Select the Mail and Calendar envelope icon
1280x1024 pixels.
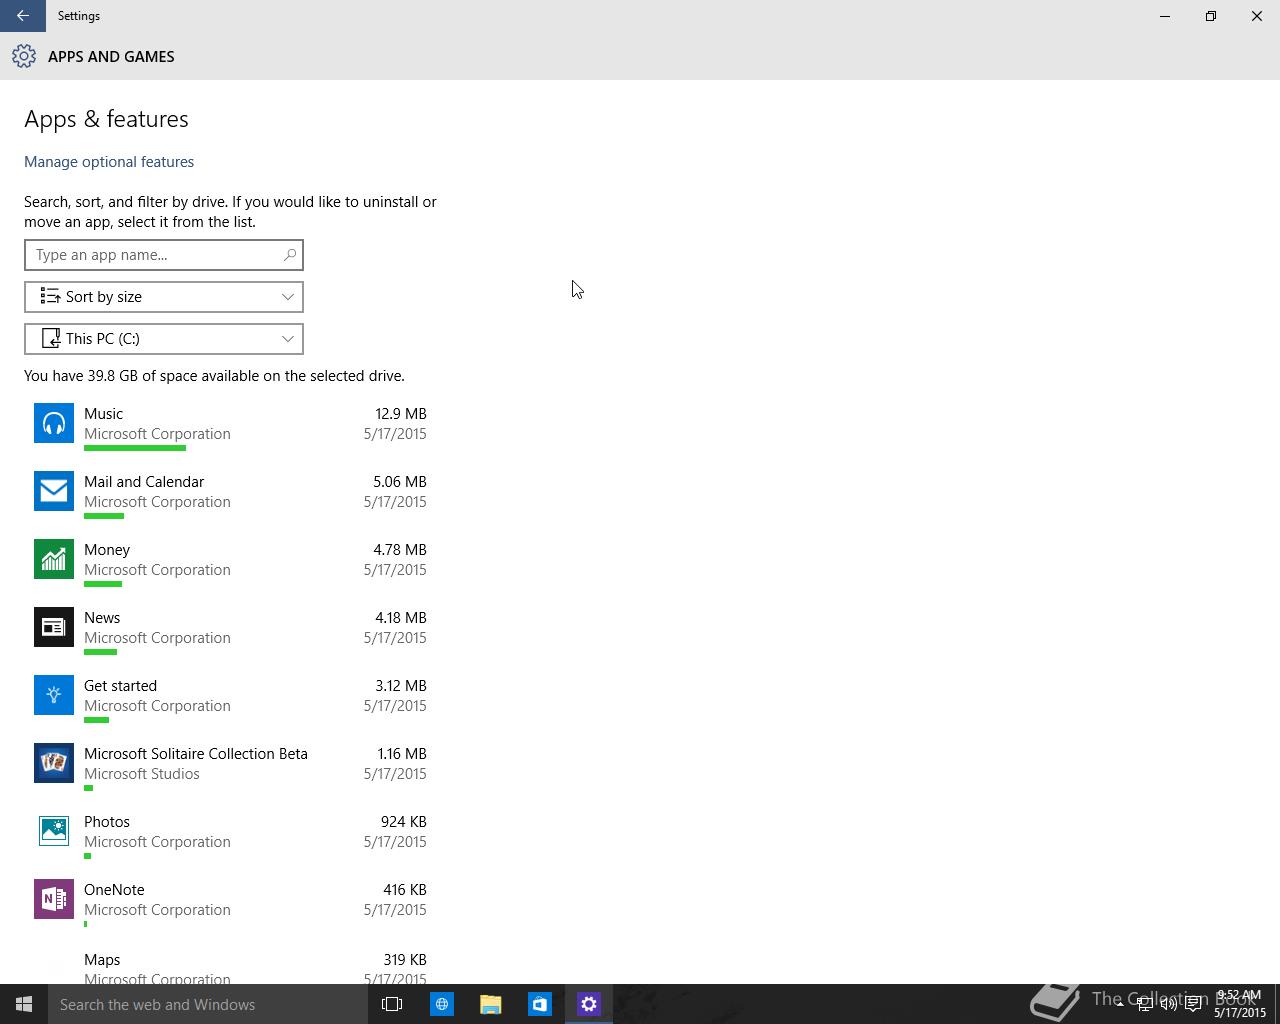(x=54, y=491)
